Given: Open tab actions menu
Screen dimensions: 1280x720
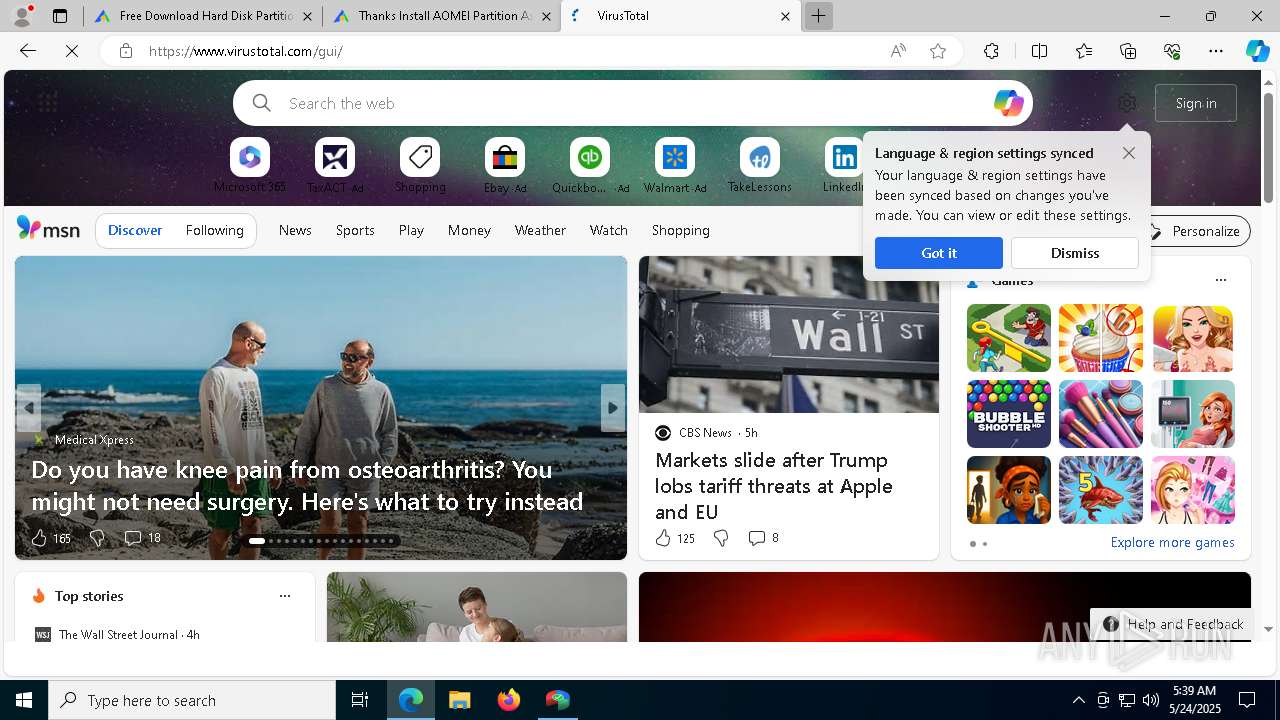Looking at the screenshot, I should tap(60, 16).
